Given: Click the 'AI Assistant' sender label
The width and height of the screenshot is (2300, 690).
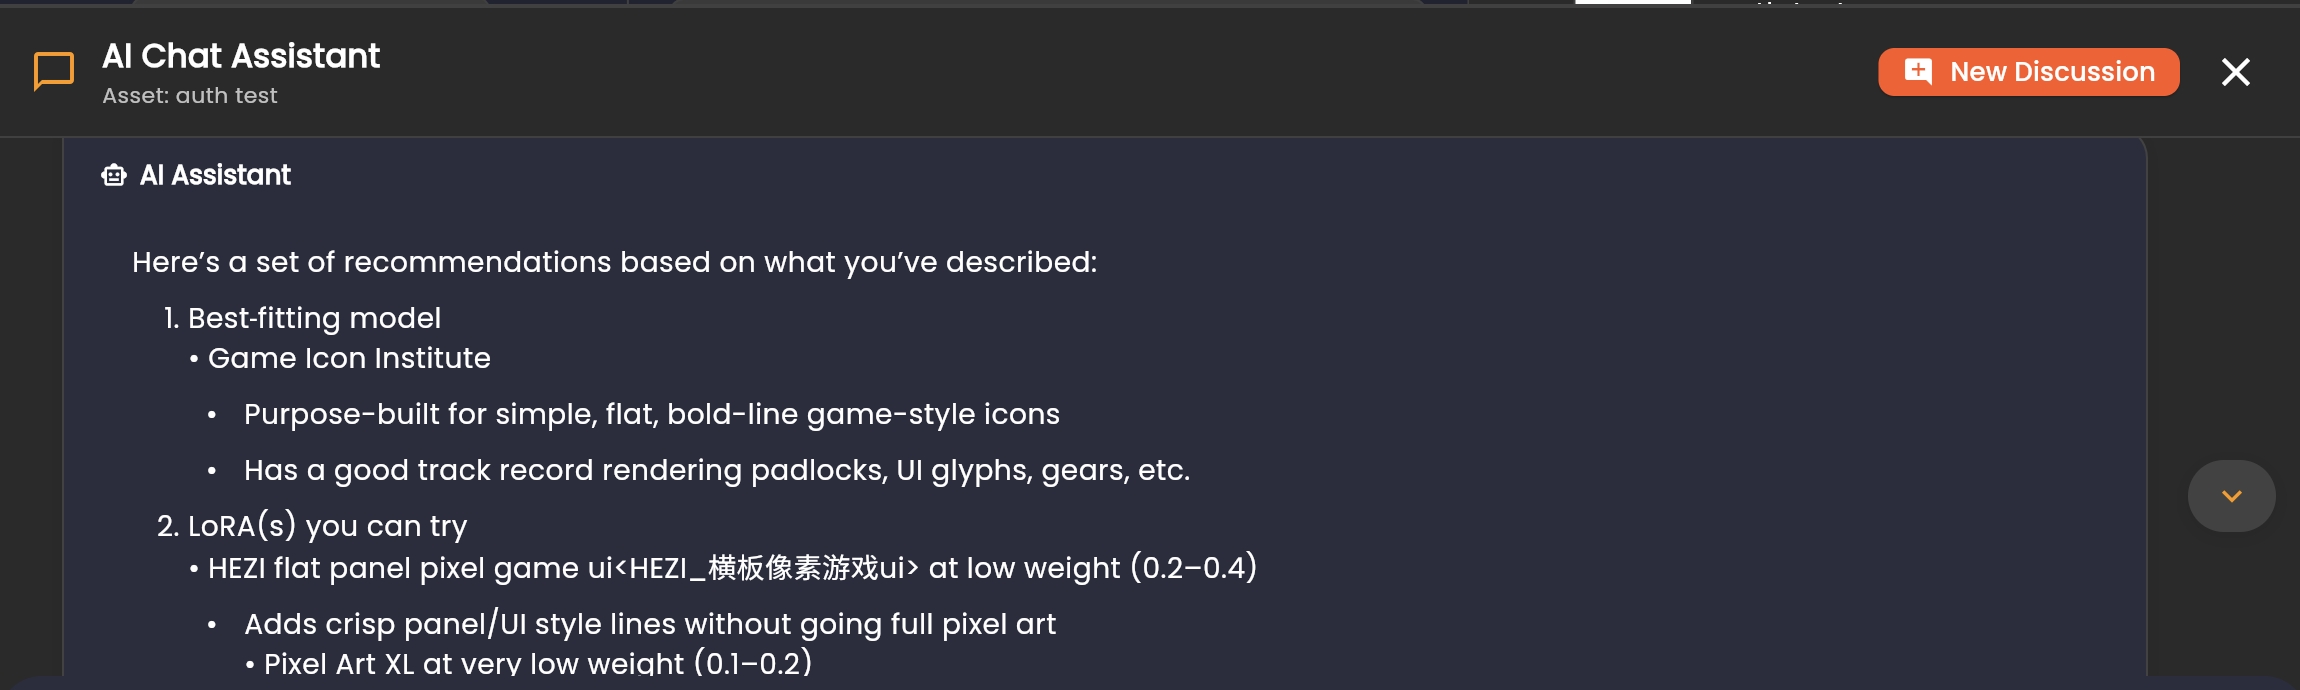Looking at the screenshot, I should [x=215, y=176].
